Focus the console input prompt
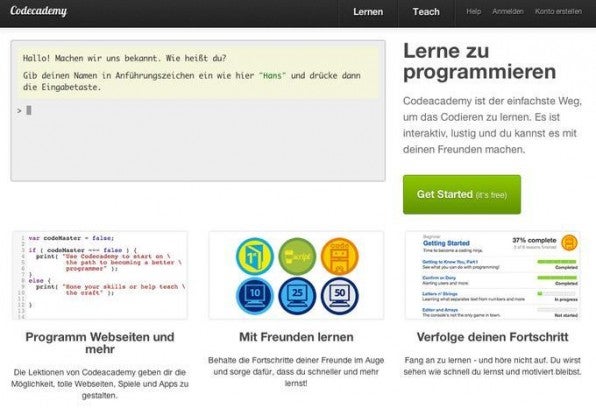Viewport: 596px width, 408px height. 198,111
